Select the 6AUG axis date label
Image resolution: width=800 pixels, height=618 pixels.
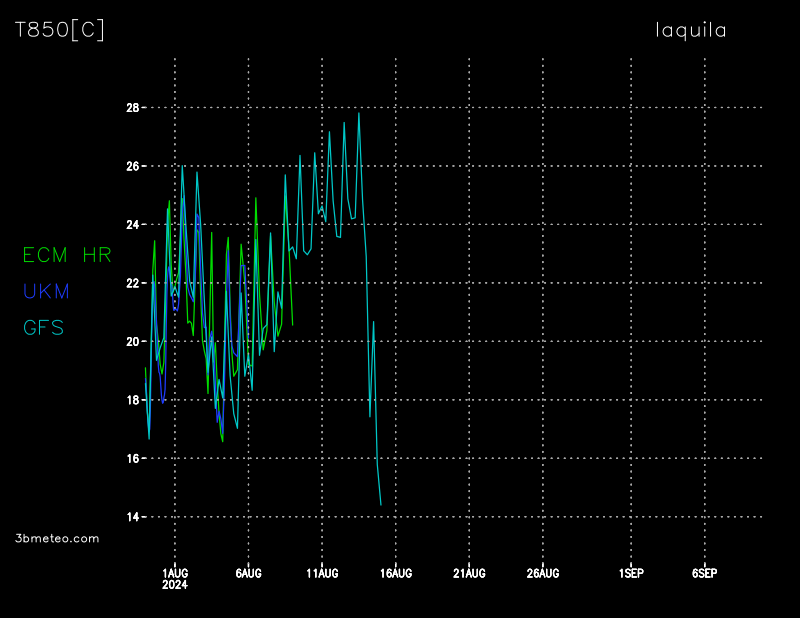[x=248, y=573]
